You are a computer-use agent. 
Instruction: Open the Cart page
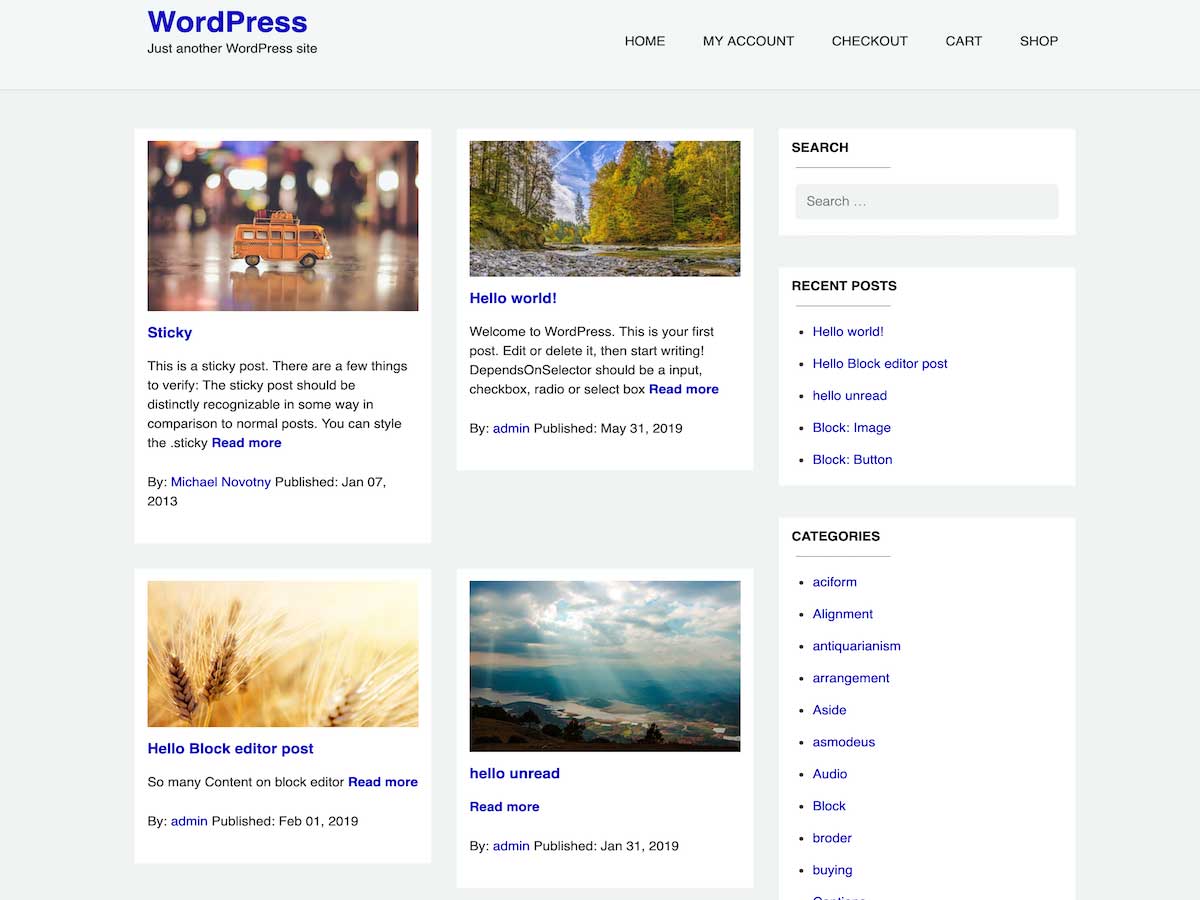(963, 41)
